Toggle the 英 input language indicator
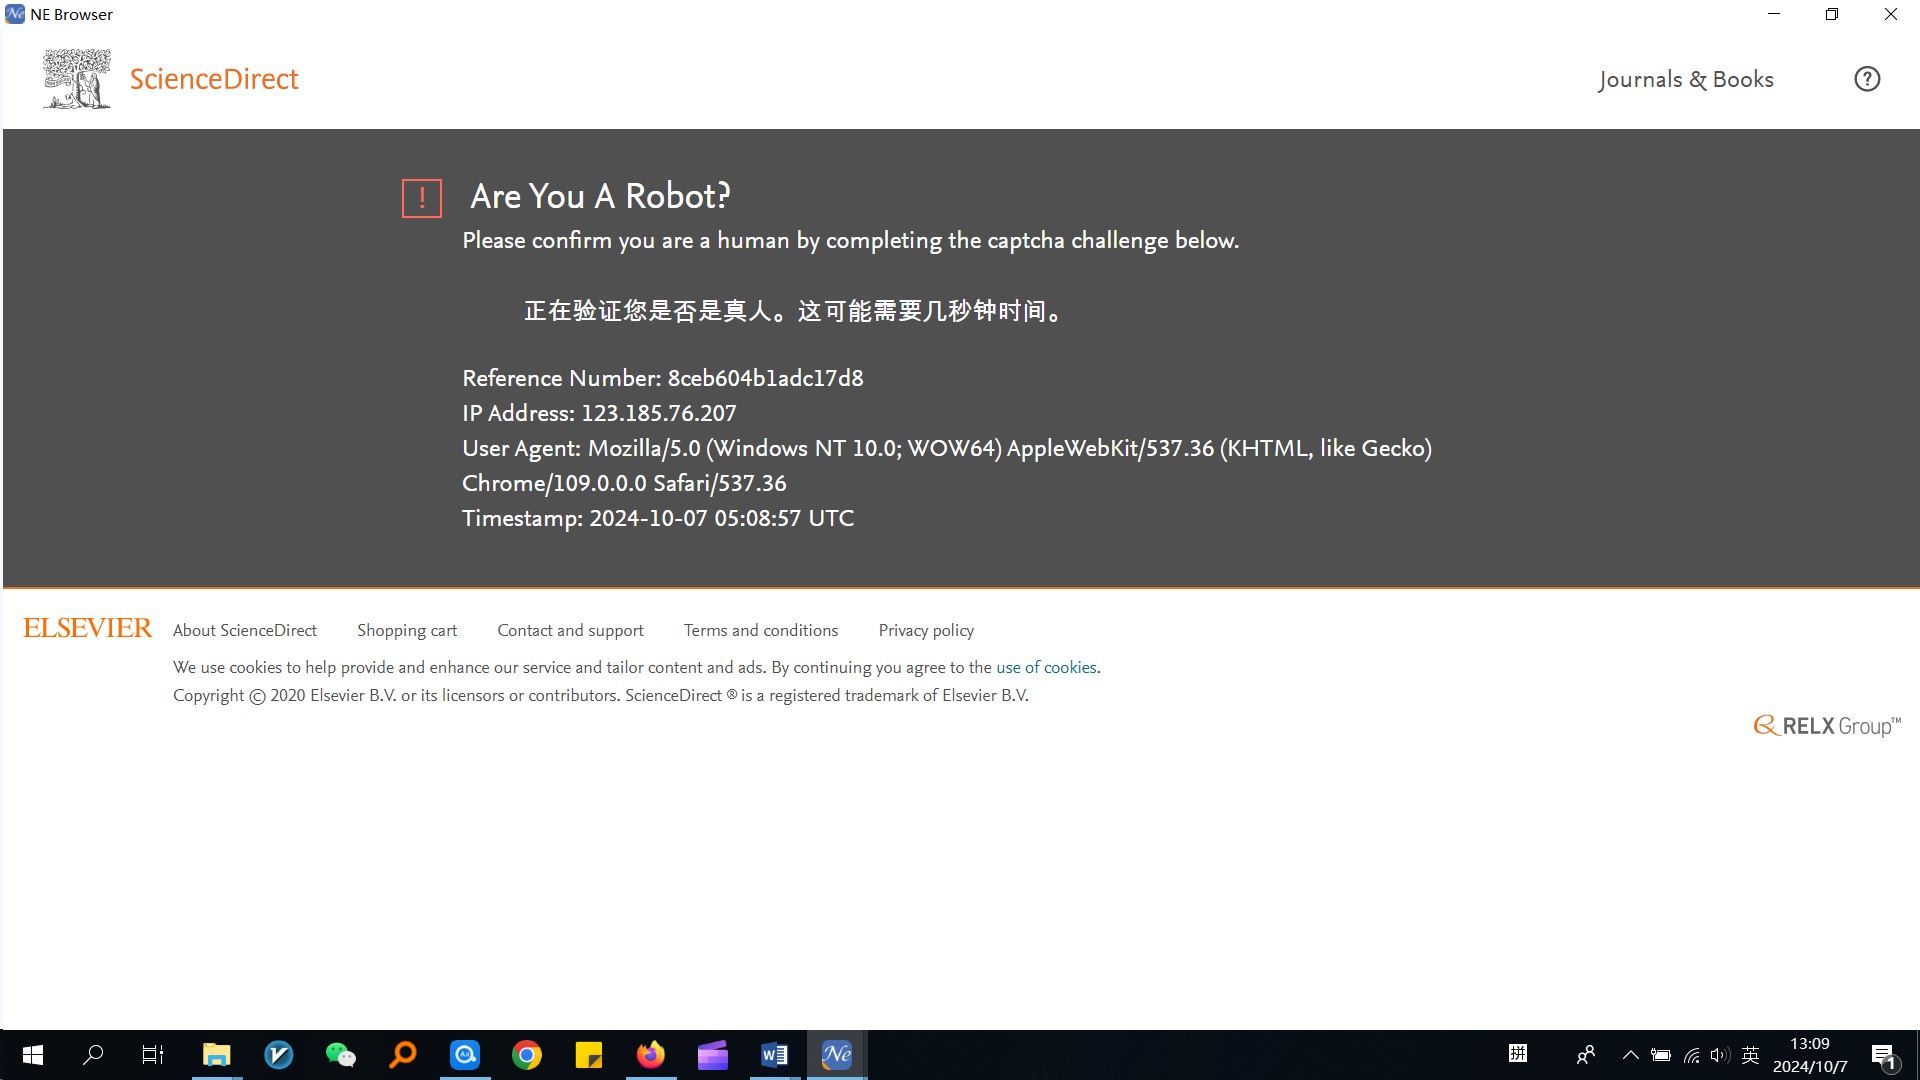The image size is (1920, 1080). (x=1750, y=1055)
